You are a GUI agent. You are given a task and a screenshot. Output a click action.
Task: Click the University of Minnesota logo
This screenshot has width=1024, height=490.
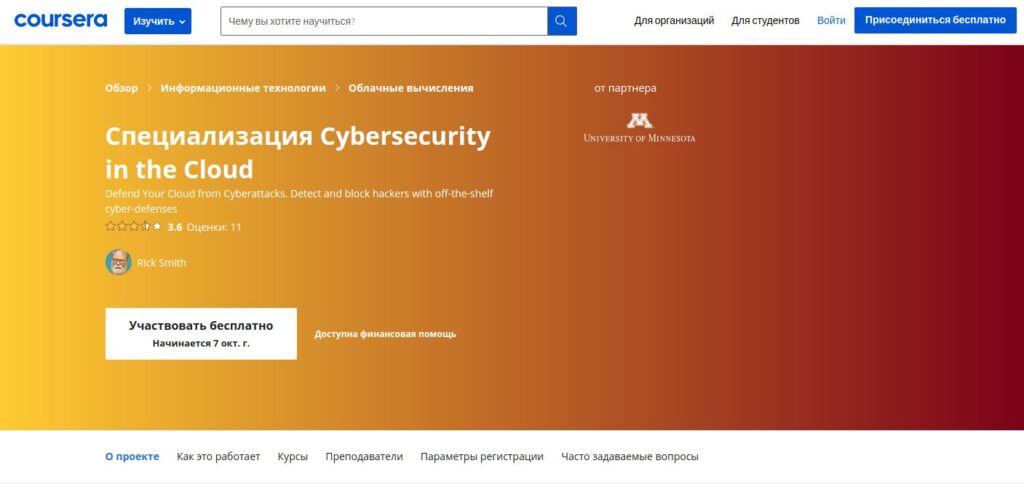point(639,127)
